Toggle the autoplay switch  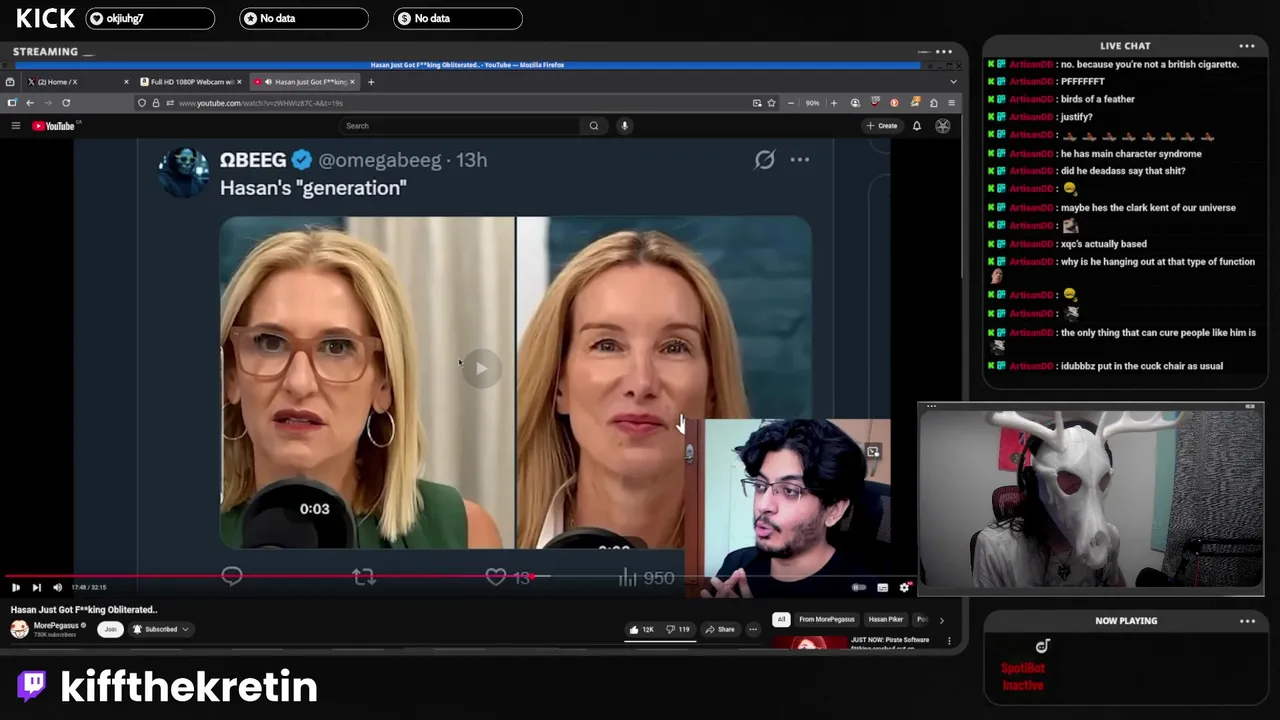coord(859,587)
